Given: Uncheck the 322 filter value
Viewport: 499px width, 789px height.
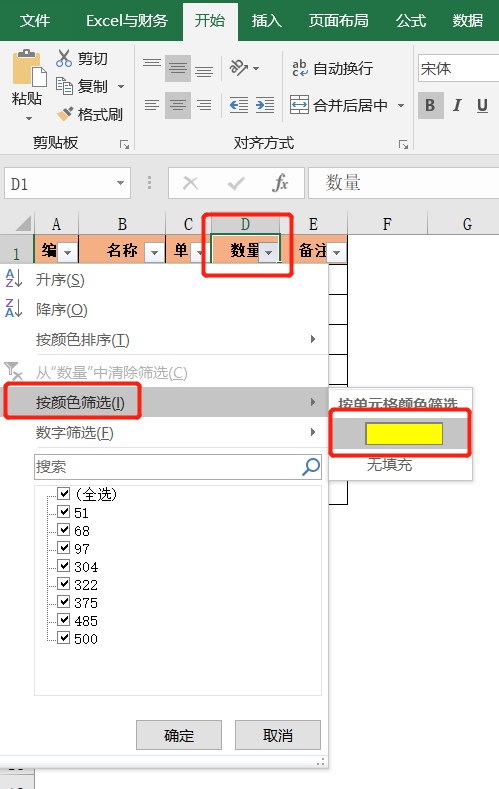Looking at the screenshot, I should pyautogui.click(x=63, y=583).
